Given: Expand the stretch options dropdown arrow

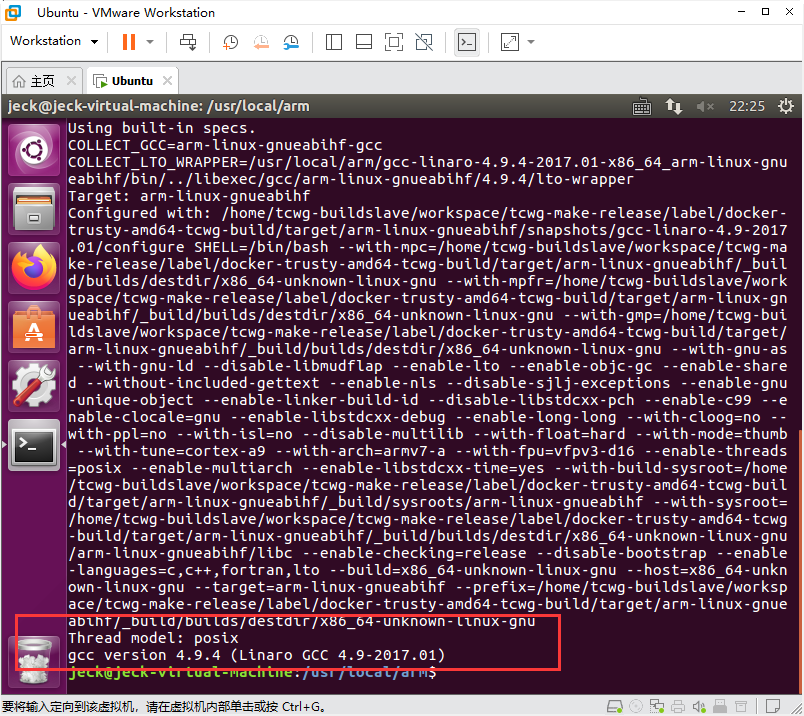Looking at the screenshot, I should click(x=531, y=42).
